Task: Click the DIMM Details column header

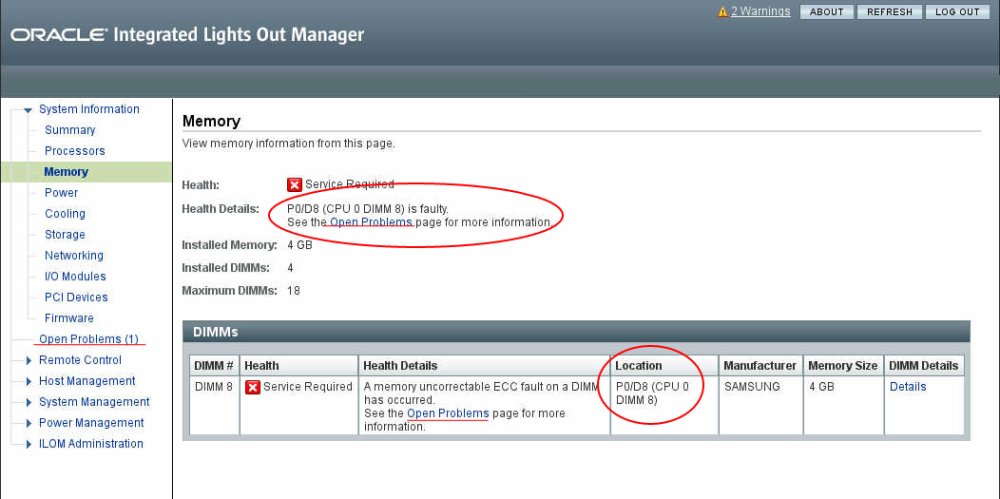Action: 924,366
